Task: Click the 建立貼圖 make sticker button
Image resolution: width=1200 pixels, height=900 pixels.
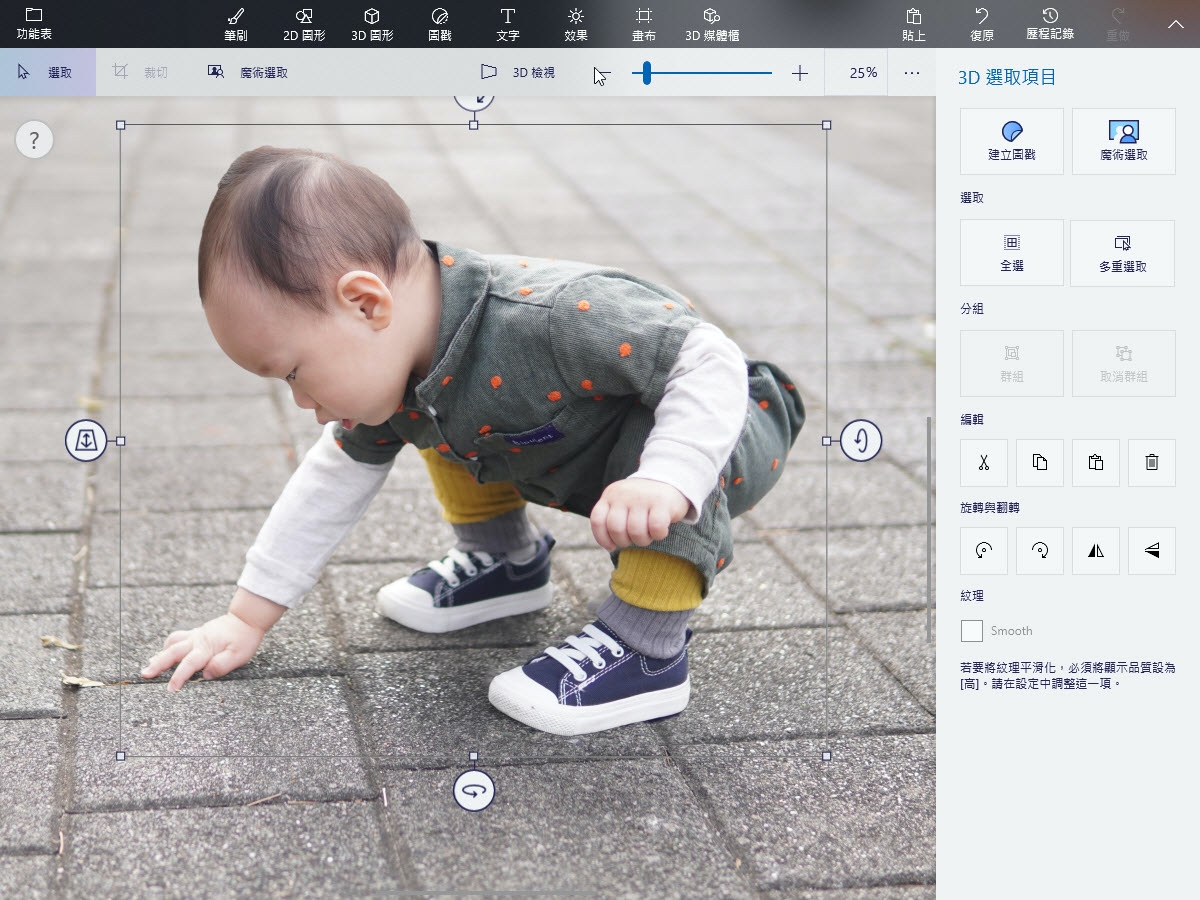Action: [1011, 141]
